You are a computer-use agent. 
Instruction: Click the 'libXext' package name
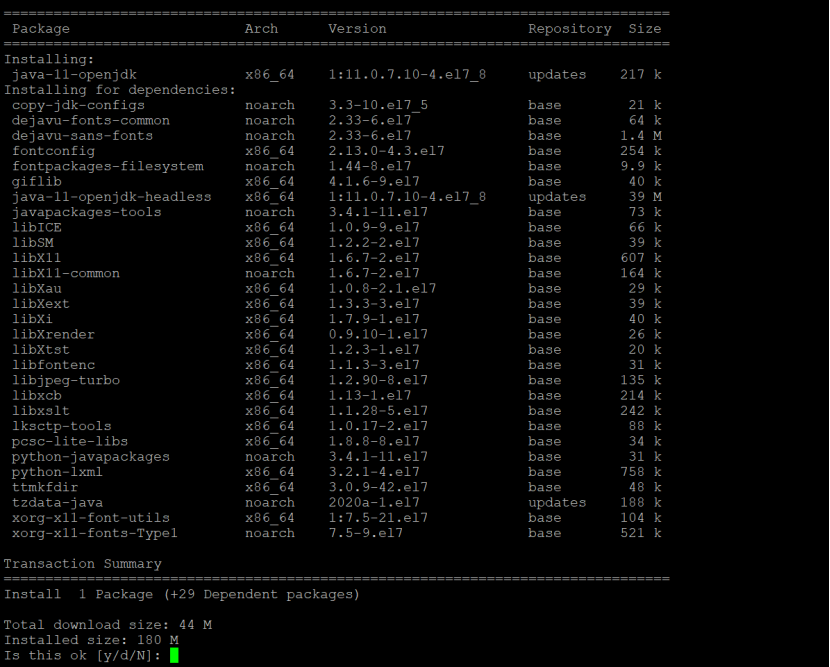point(41,304)
